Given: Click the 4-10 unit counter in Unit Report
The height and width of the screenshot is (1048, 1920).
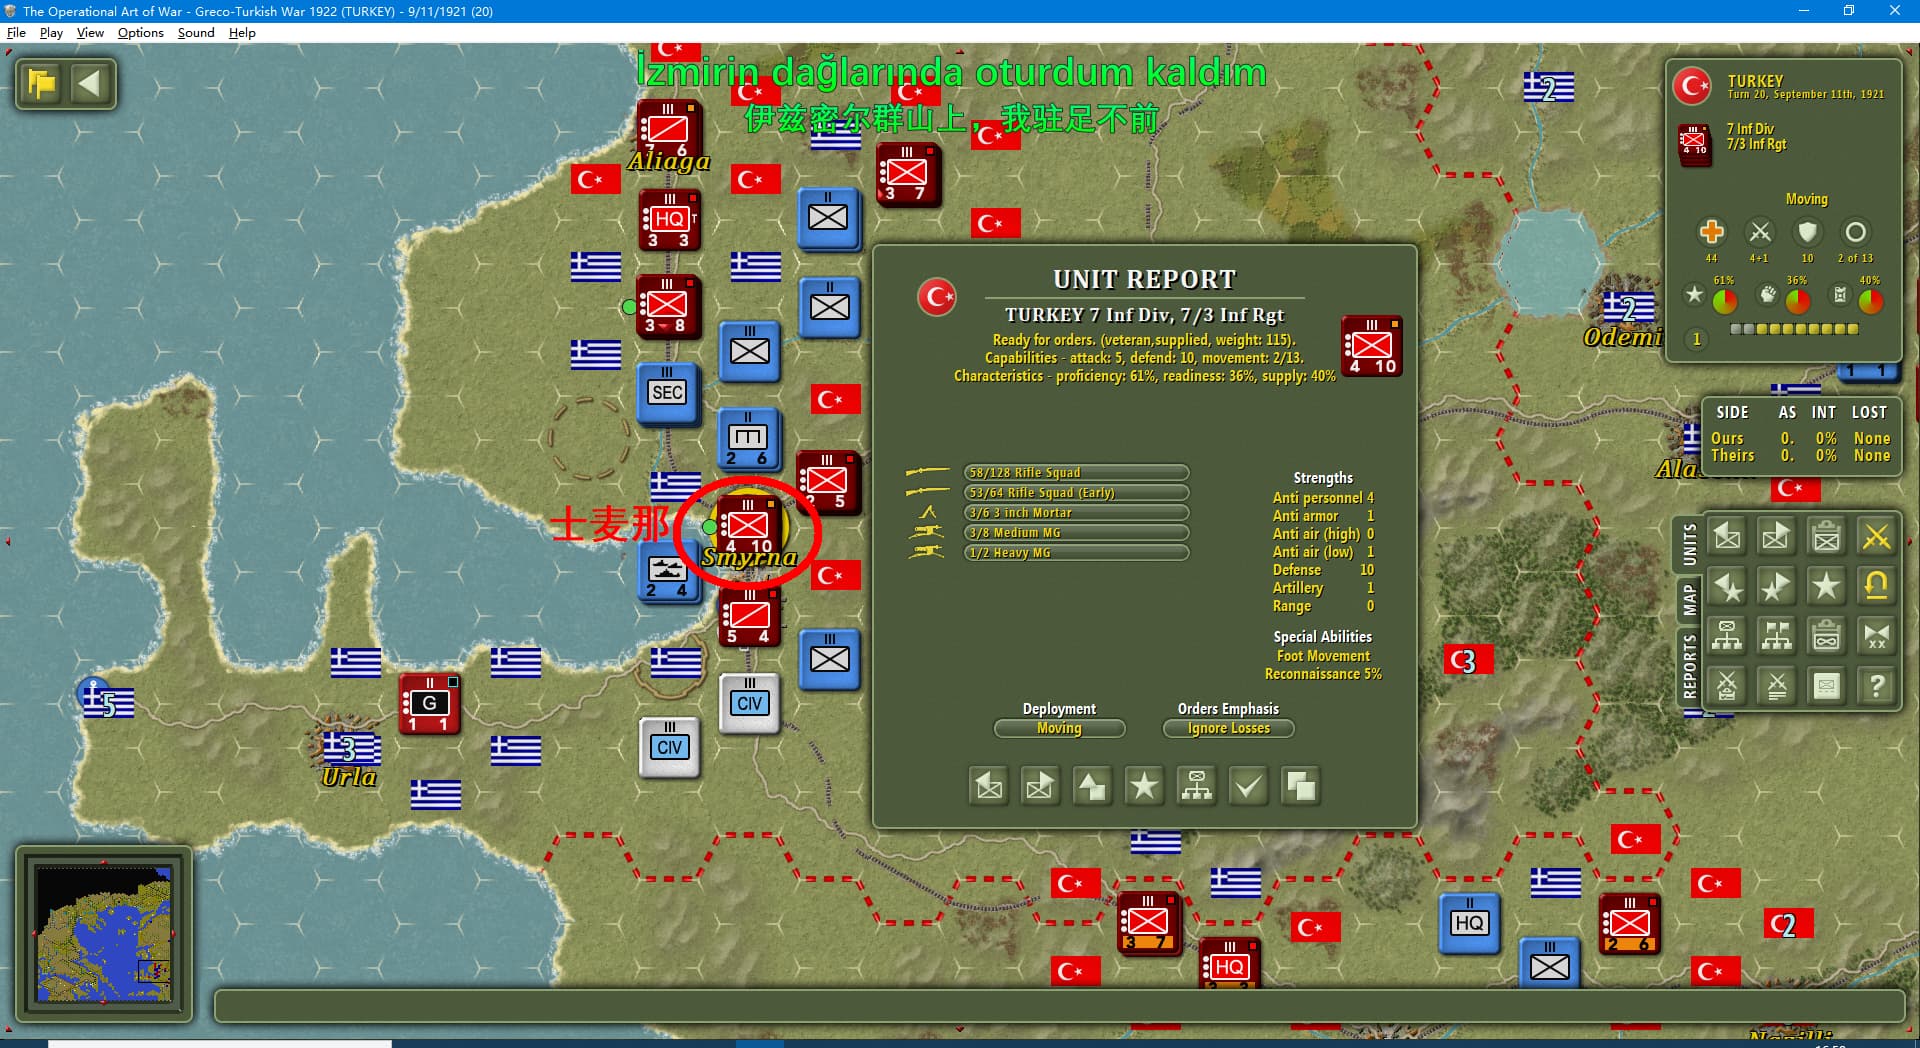Looking at the screenshot, I should click(1371, 346).
